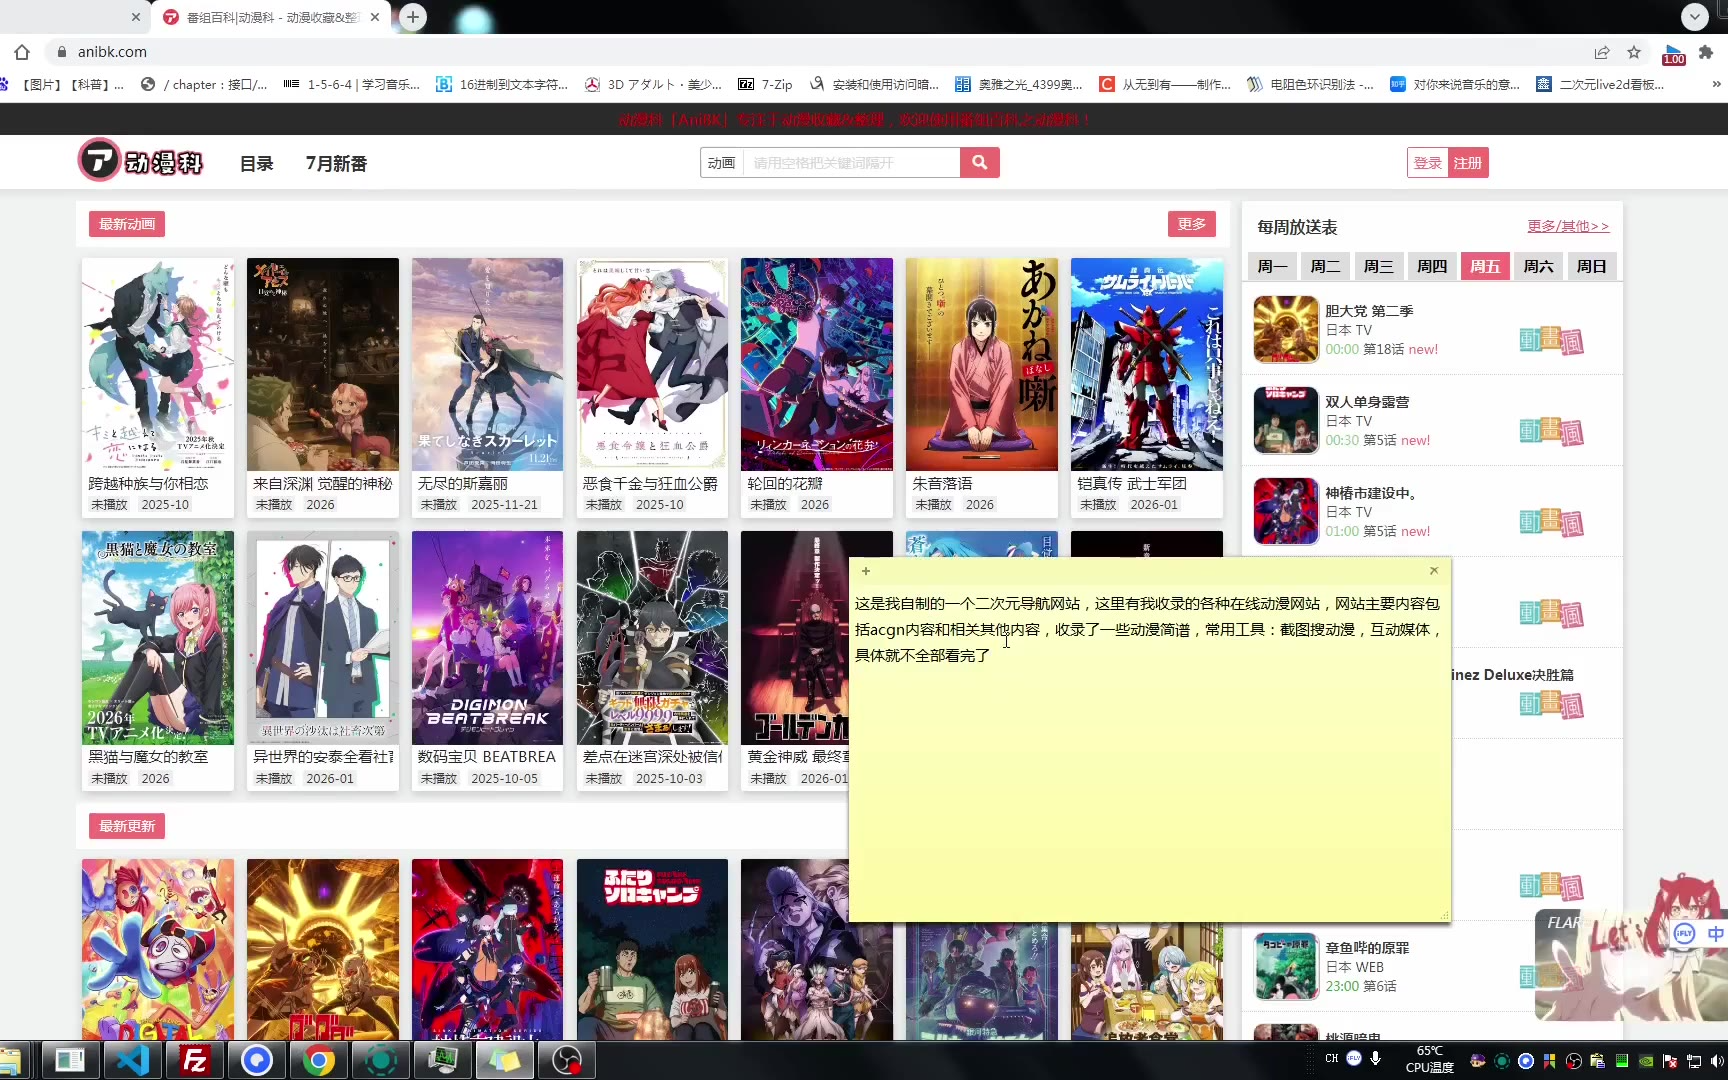Click the 登录 login button
Screen dimensions: 1728x1080
click(x=1427, y=163)
